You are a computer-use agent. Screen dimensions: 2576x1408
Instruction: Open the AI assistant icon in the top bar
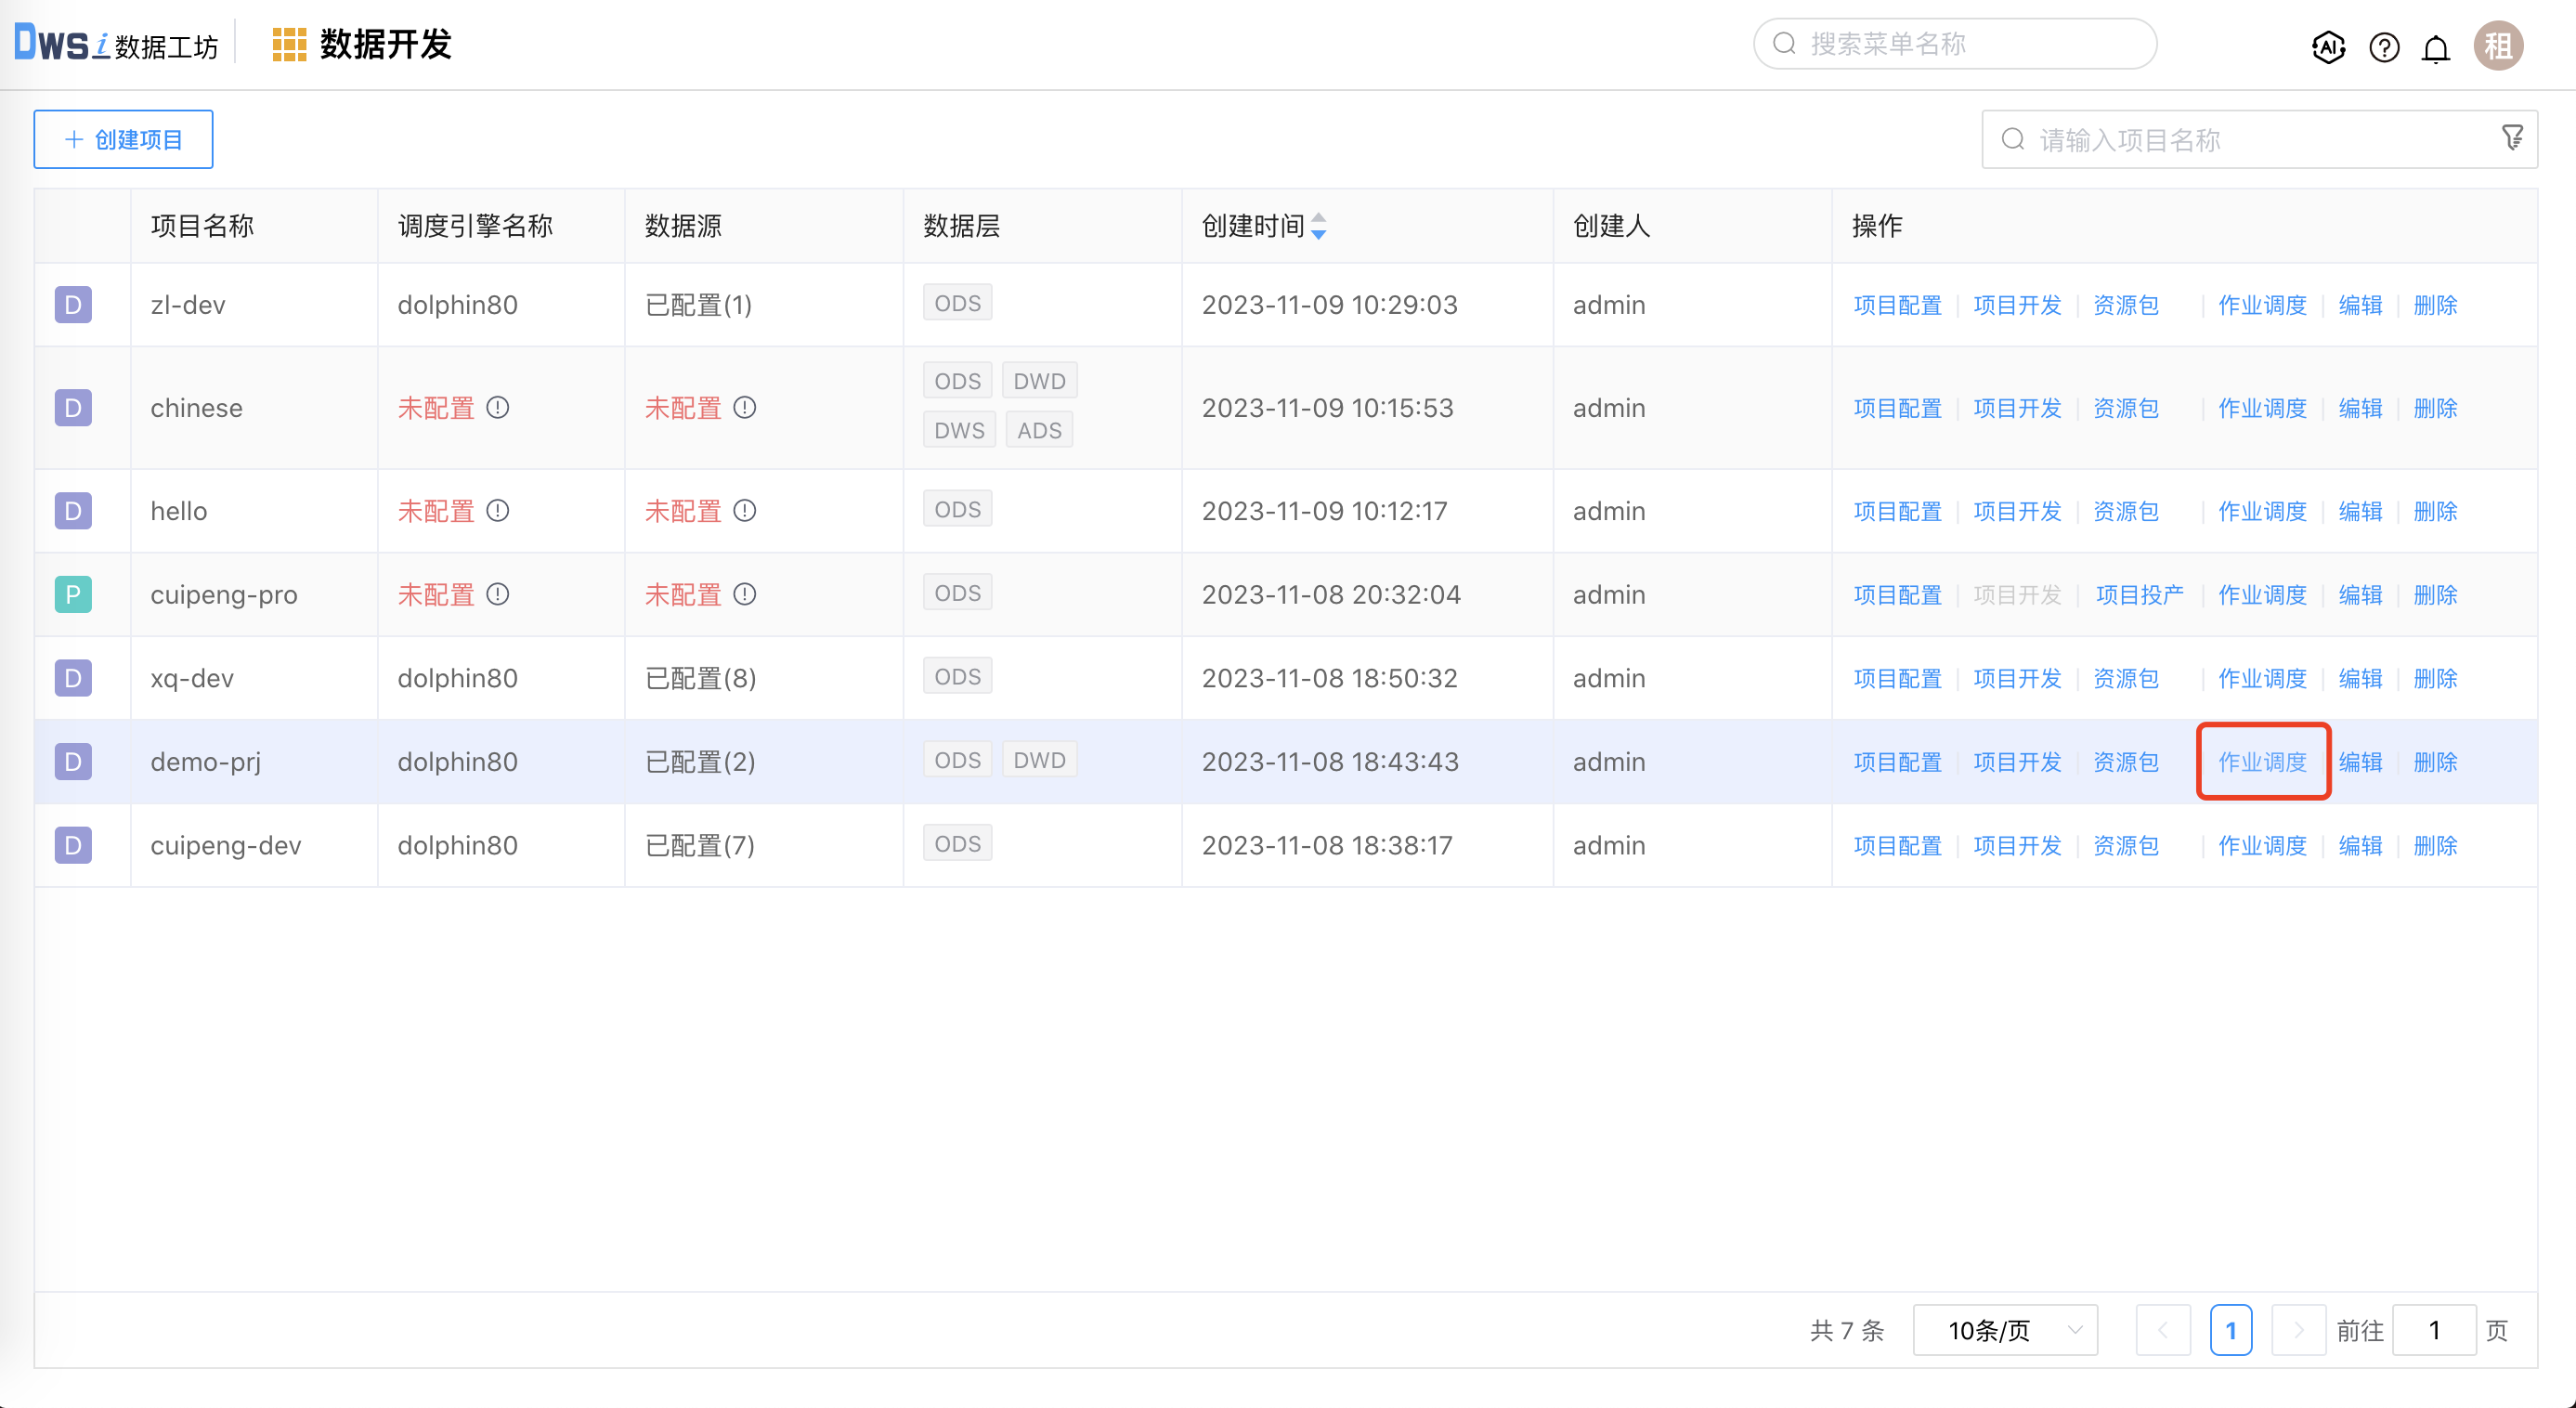coord(2328,46)
